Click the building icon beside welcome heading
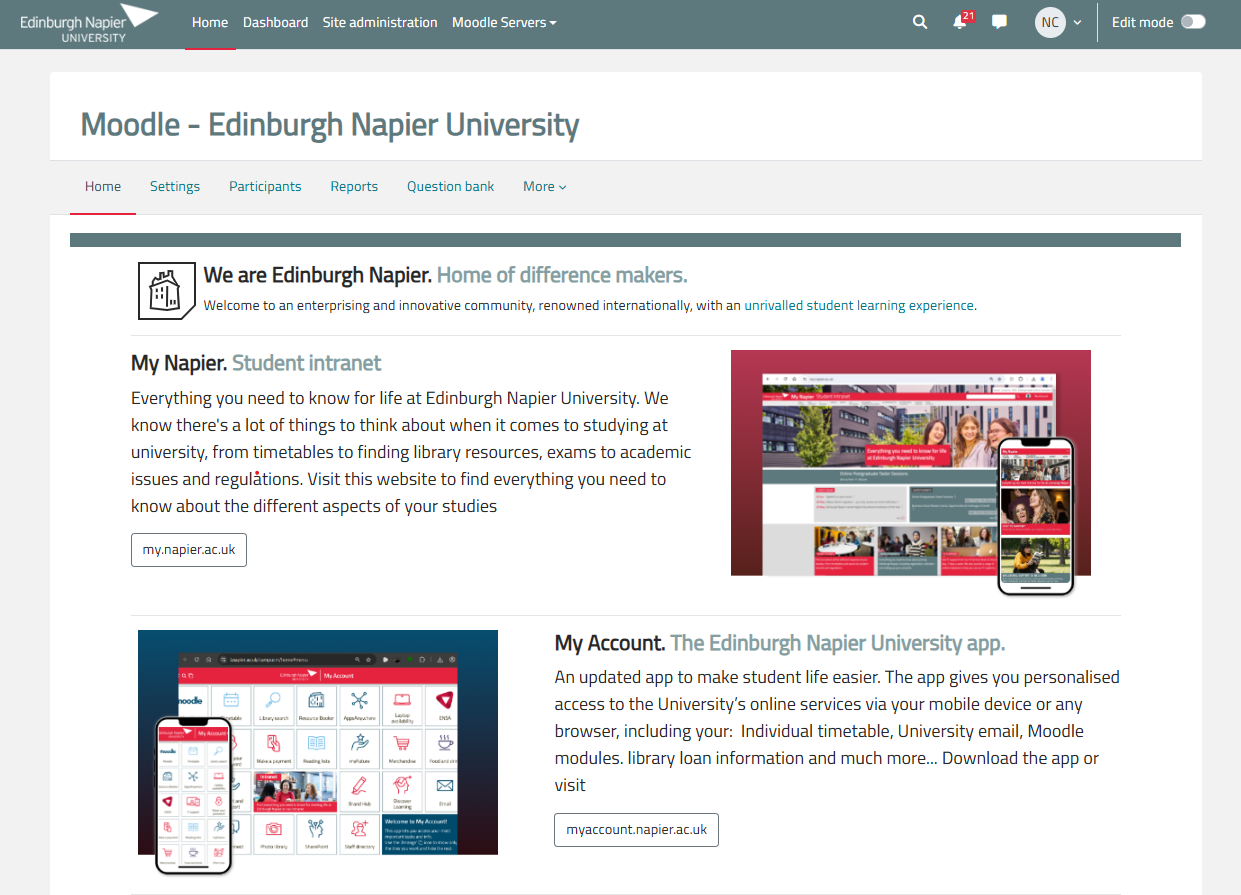Viewport: 1241px width, 895px height. [x=166, y=291]
